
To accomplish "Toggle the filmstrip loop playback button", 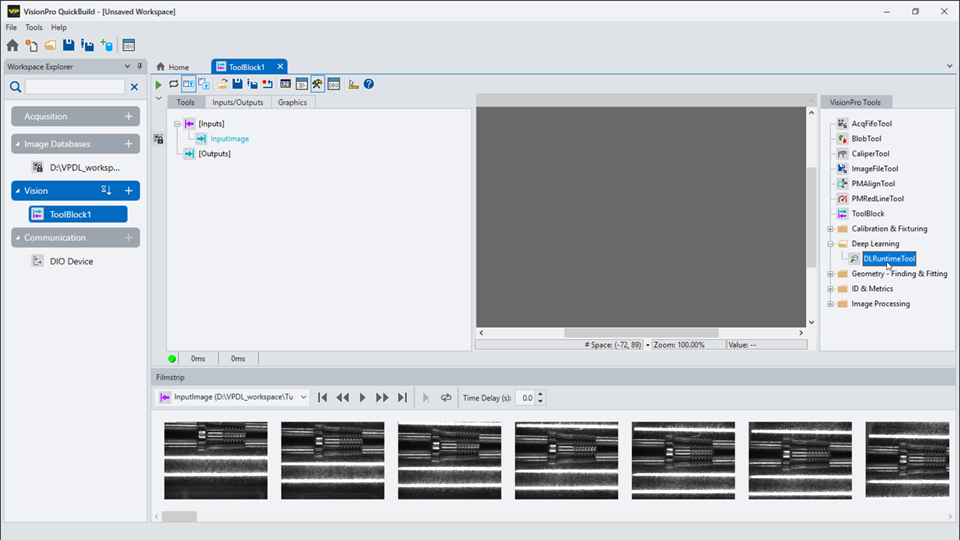I will (446, 398).
